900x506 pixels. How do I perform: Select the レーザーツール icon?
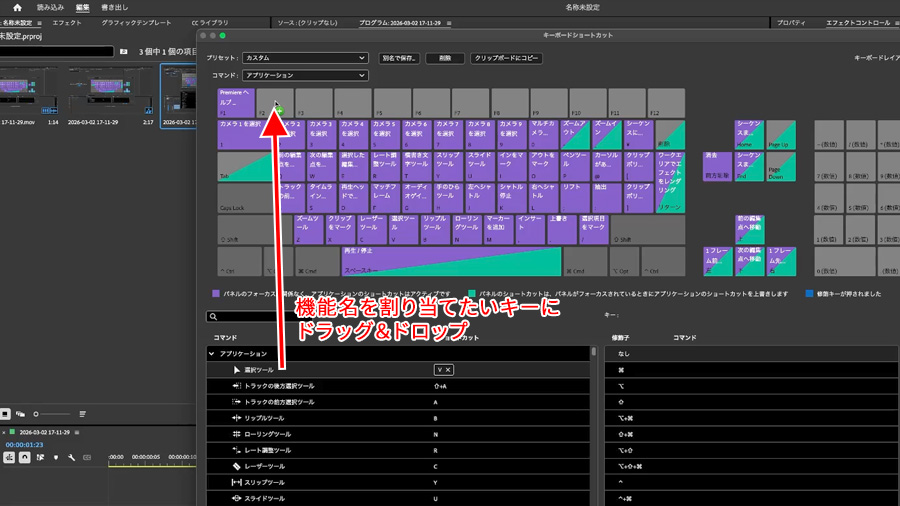pos(236,466)
